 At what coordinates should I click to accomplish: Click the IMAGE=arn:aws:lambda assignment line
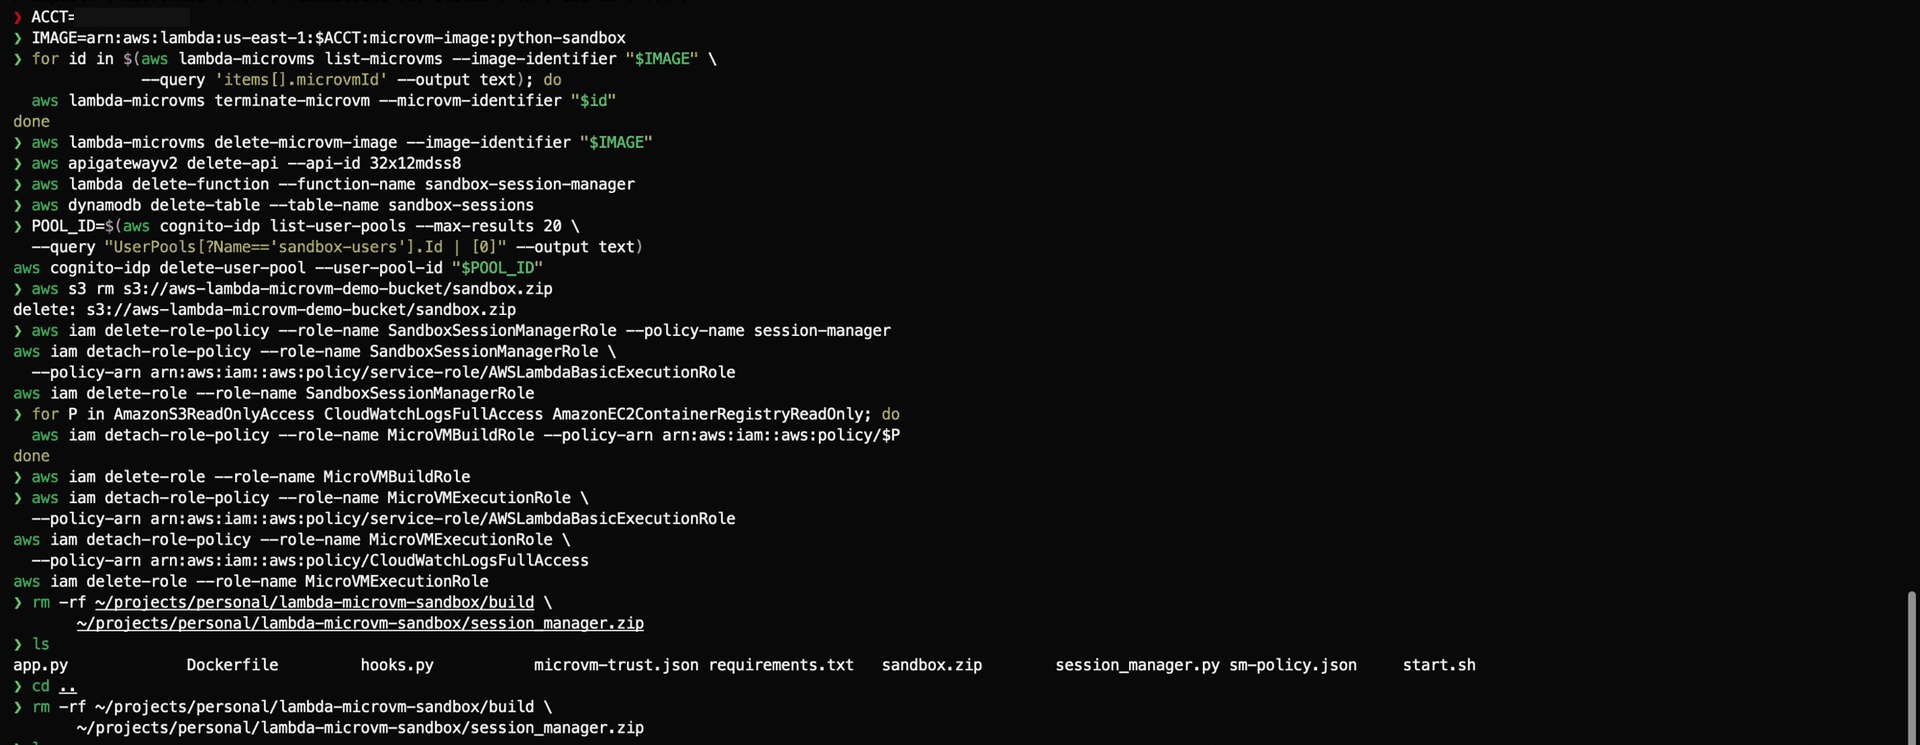point(328,38)
